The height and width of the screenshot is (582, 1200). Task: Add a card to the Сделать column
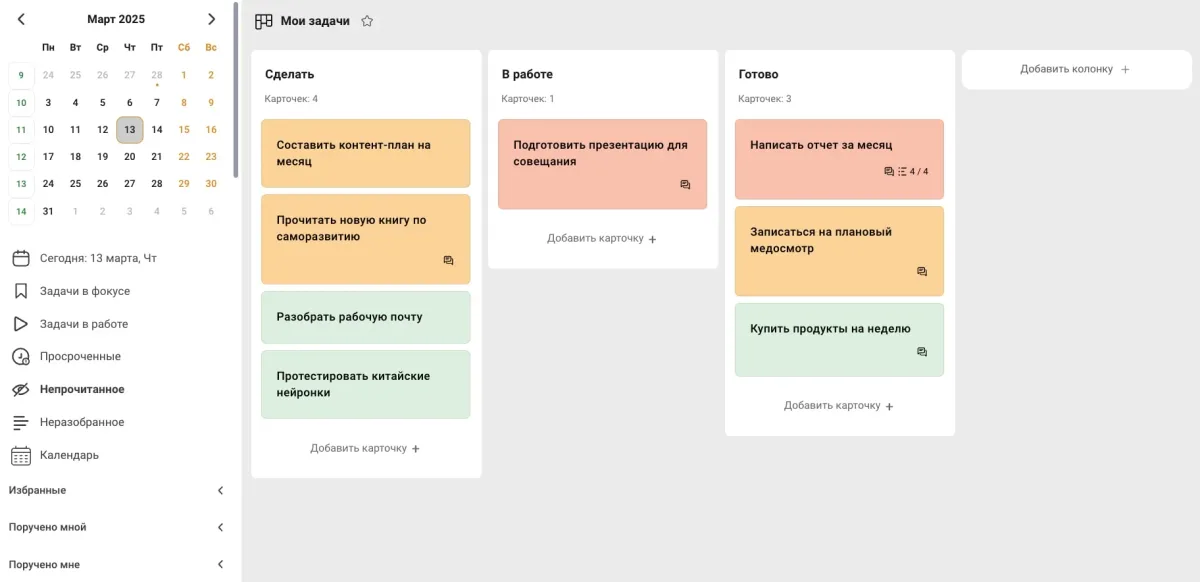pyautogui.click(x=365, y=448)
